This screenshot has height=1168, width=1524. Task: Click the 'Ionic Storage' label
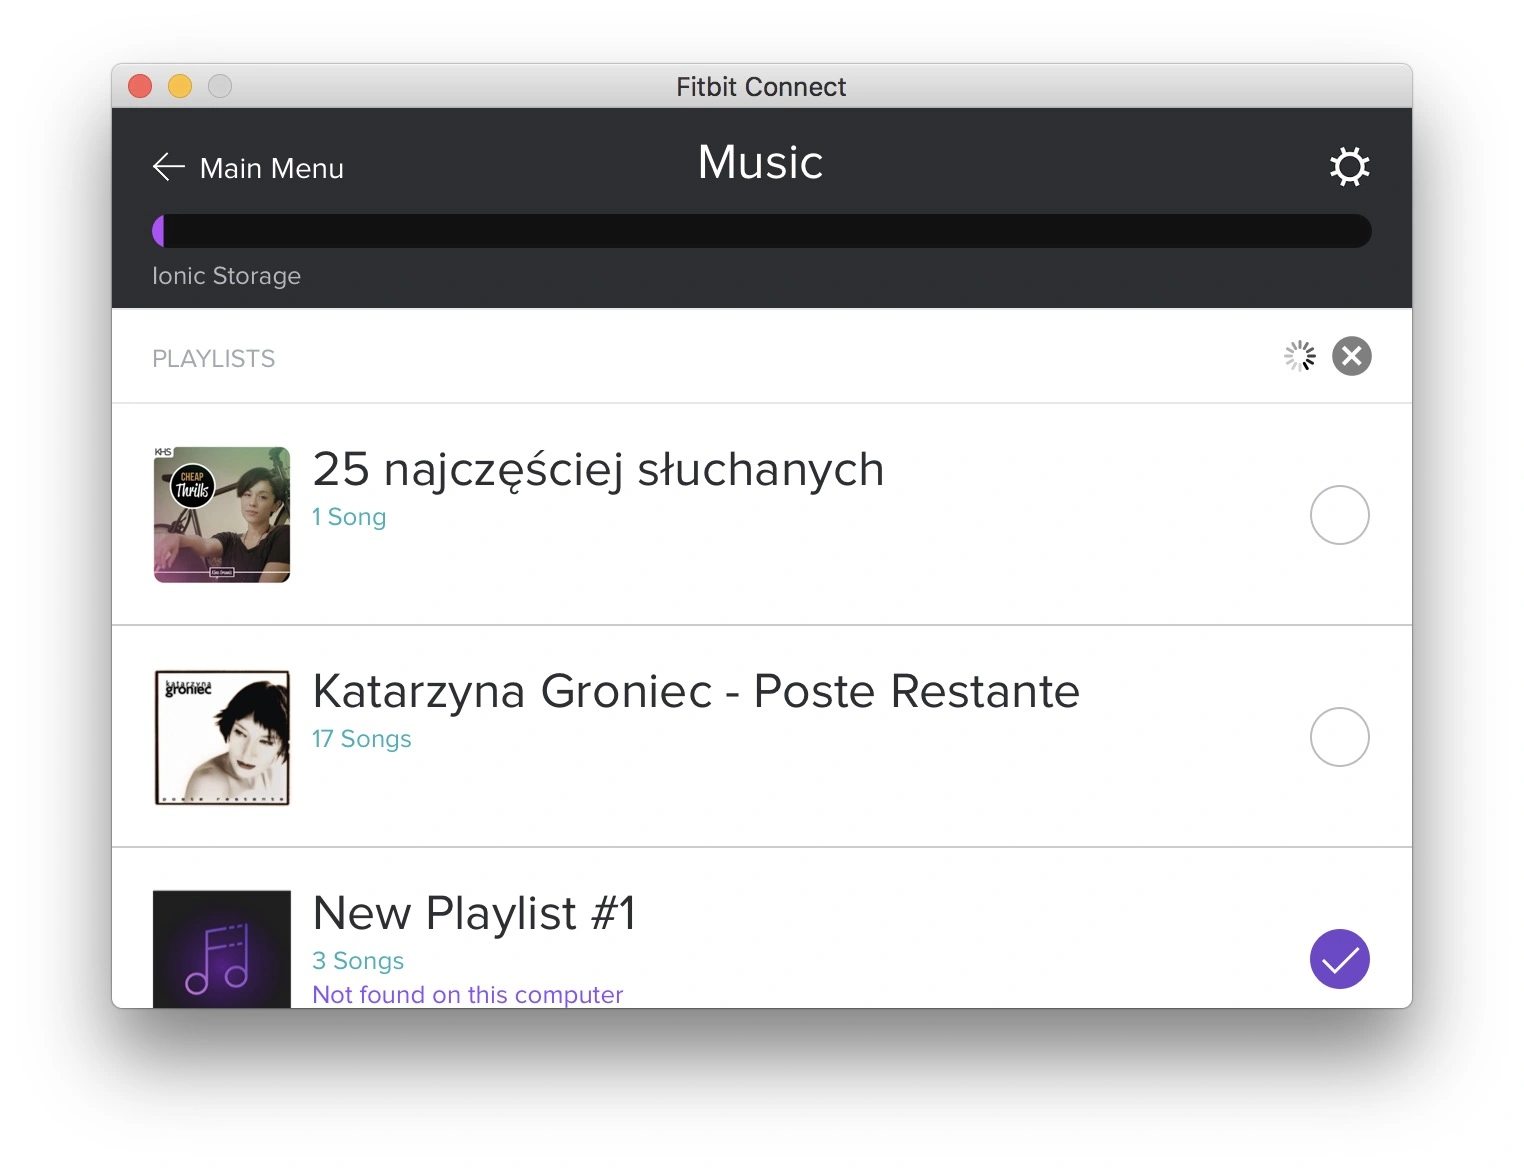226,276
